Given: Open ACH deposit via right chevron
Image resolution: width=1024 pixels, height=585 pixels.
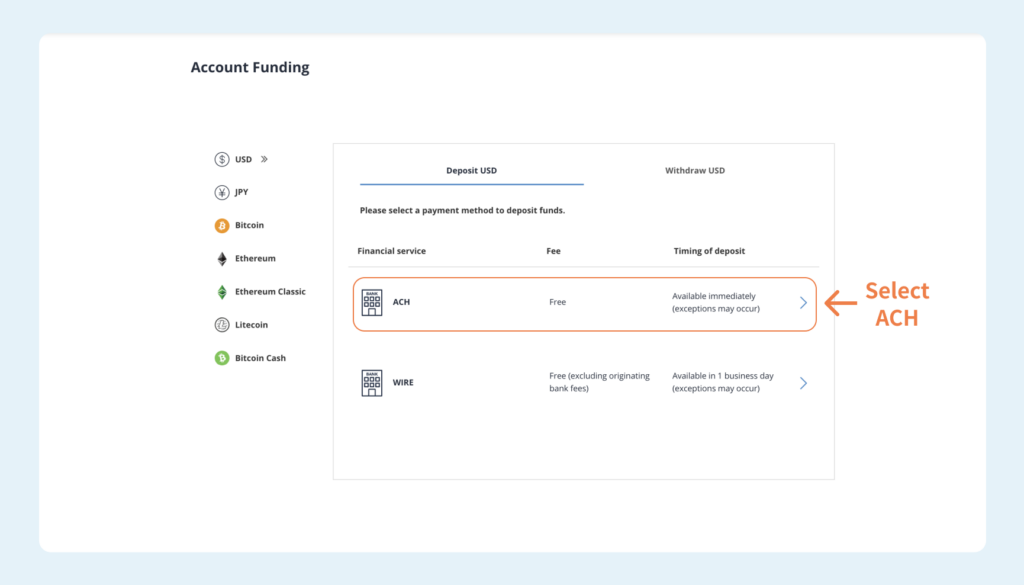Looking at the screenshot, I should tap(803, 302).
